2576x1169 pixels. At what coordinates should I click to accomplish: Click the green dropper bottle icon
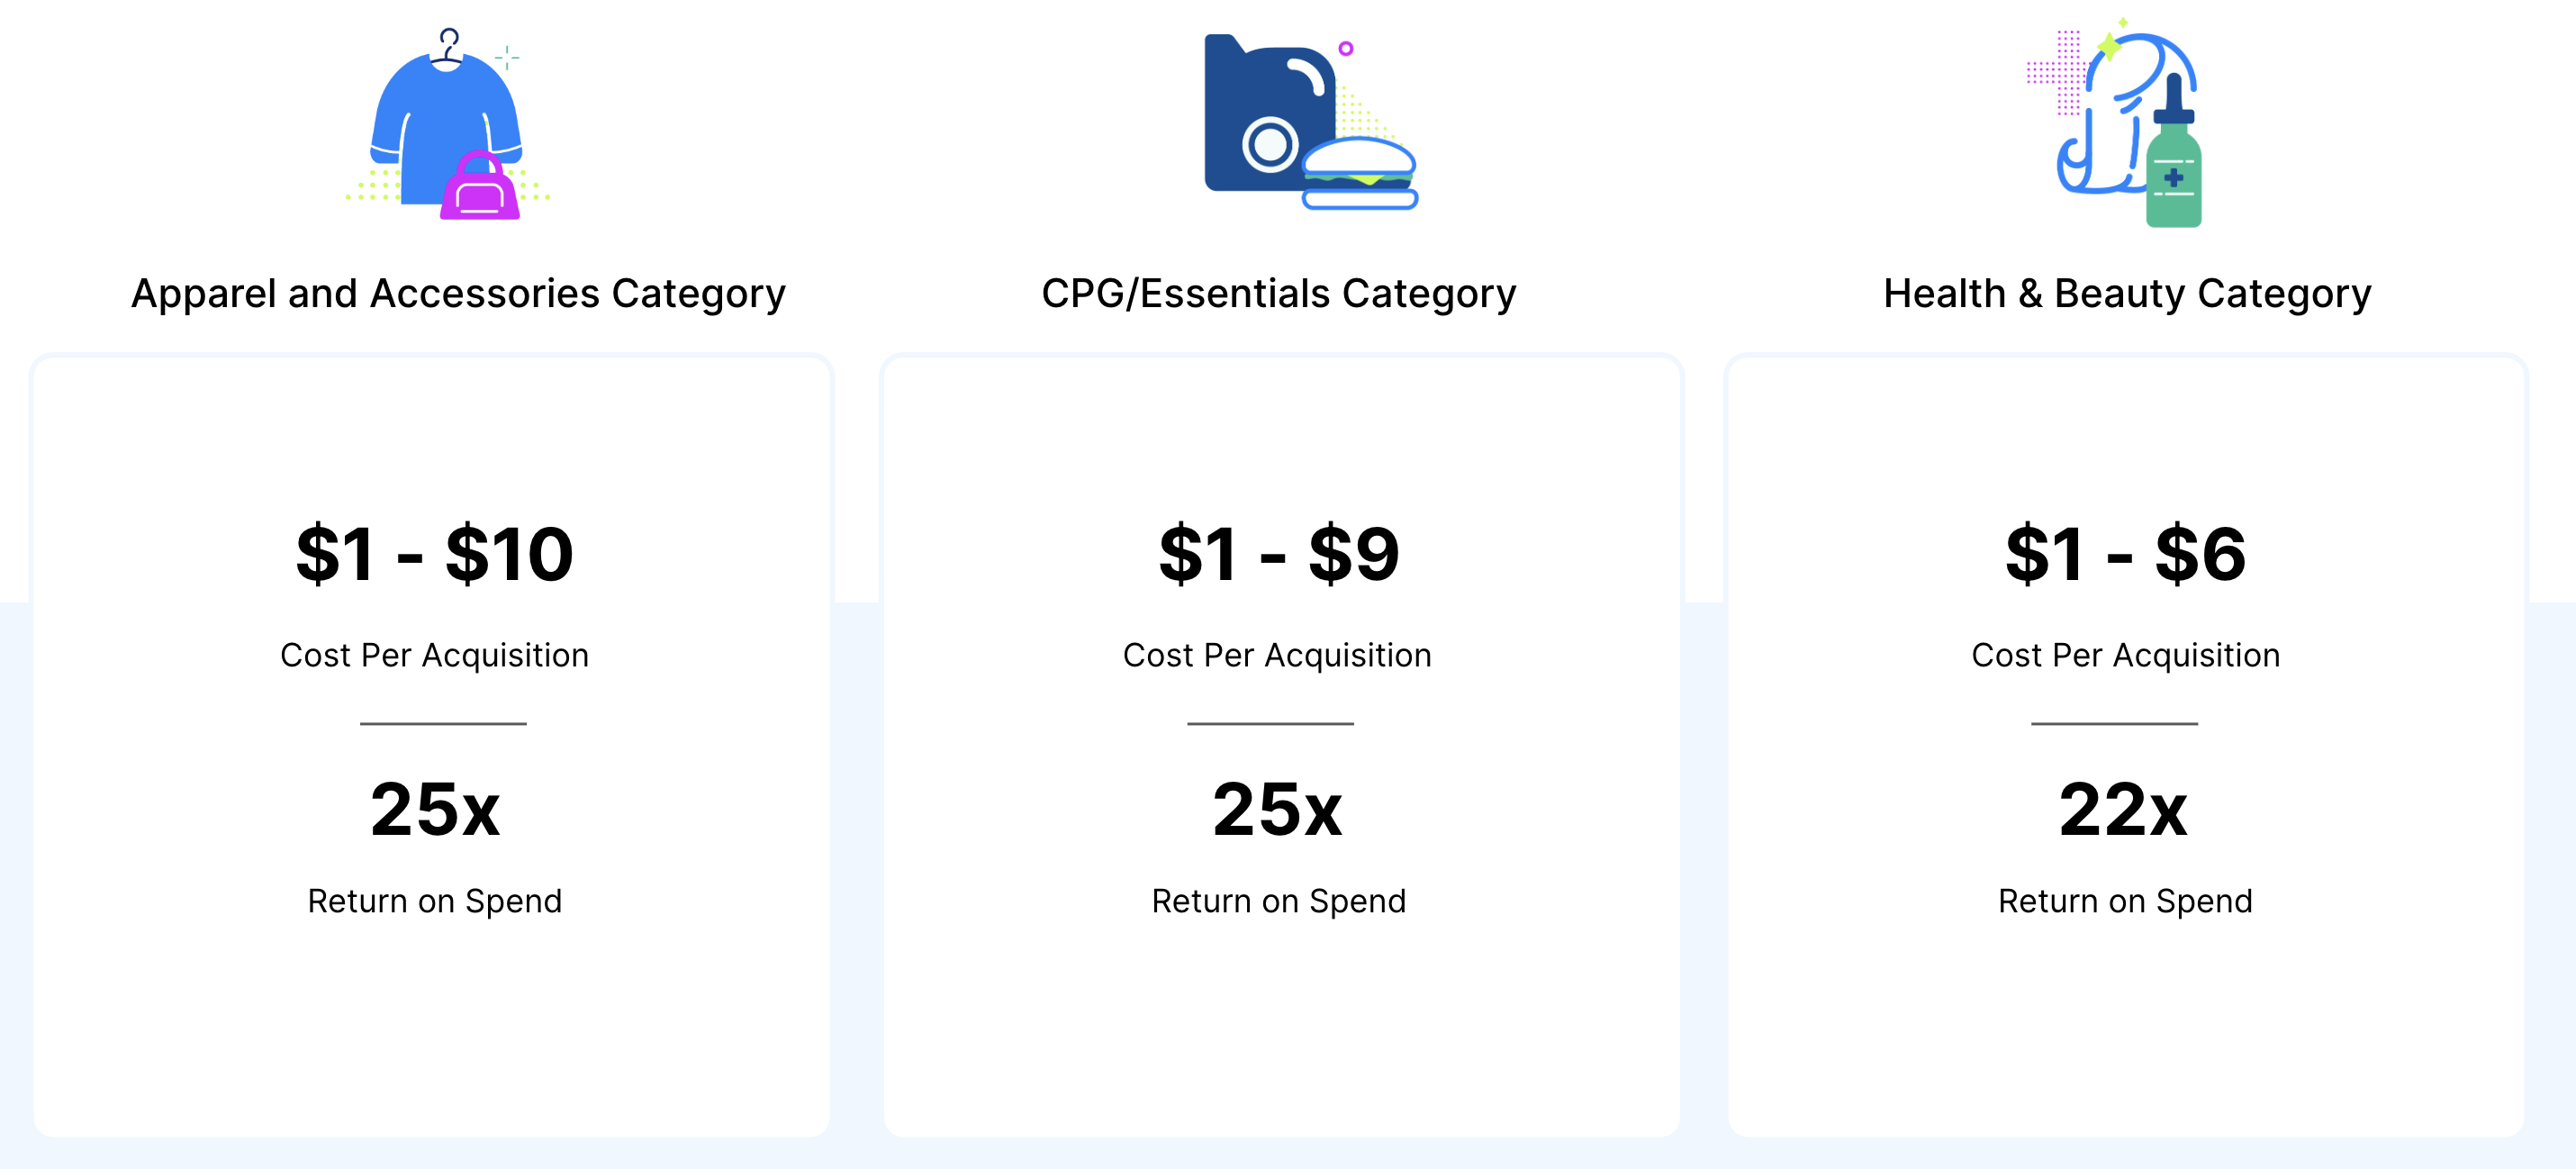pos(2173,152)
